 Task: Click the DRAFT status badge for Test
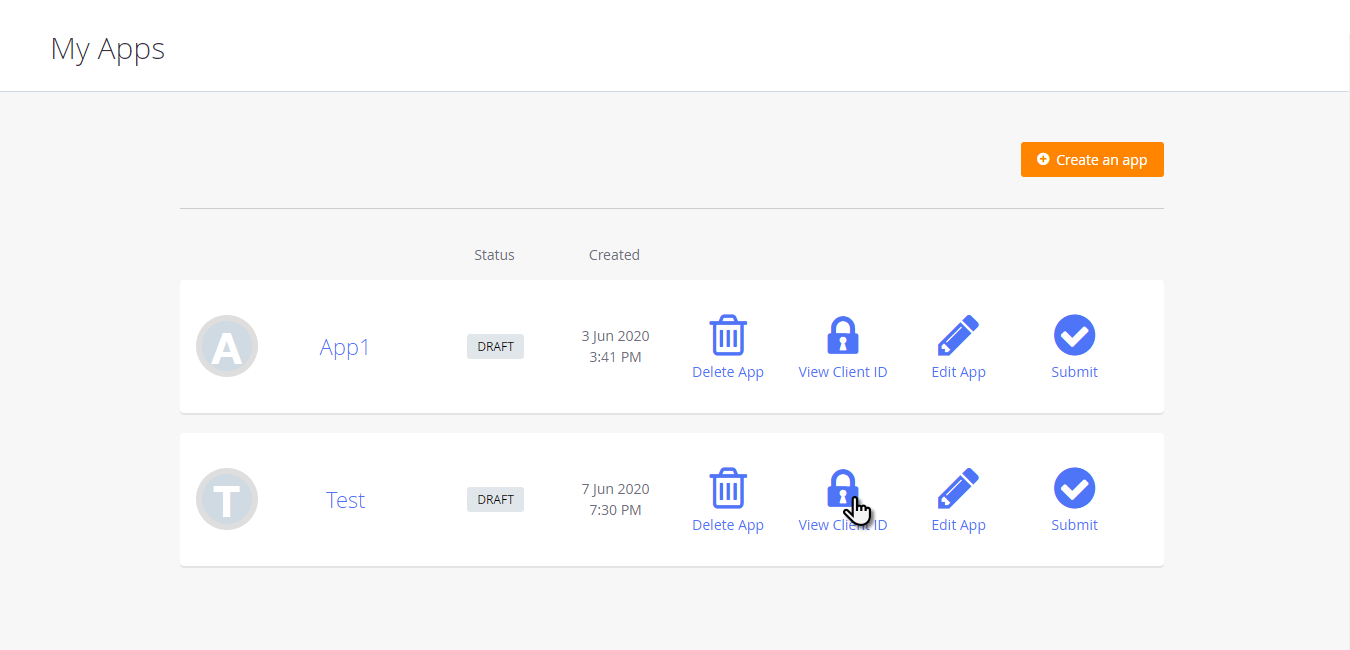[x=495, y=500]
